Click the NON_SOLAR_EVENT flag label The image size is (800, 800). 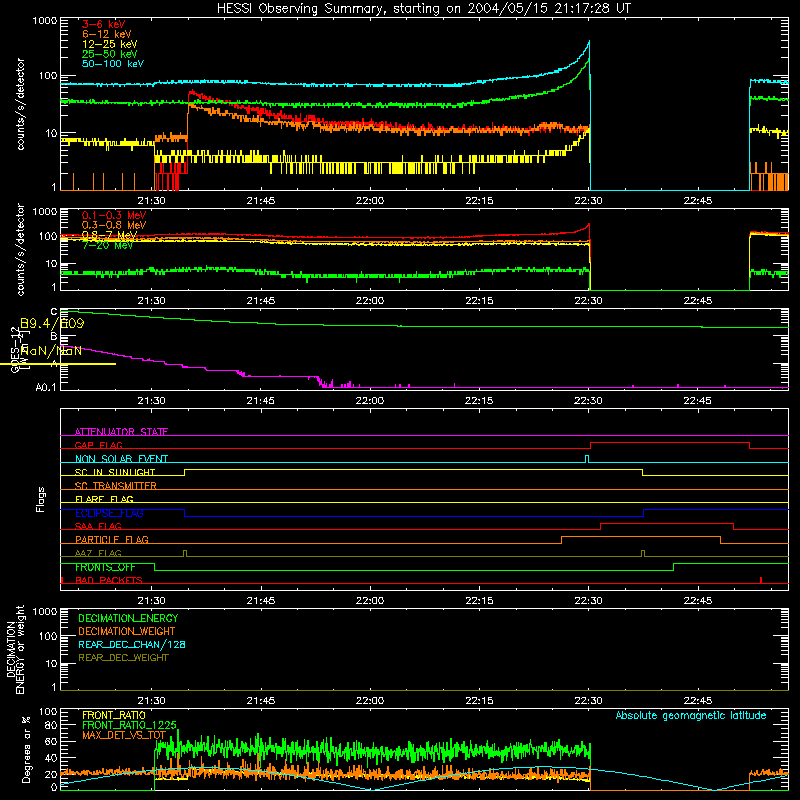pyautogui.click(x=121, y=459)
